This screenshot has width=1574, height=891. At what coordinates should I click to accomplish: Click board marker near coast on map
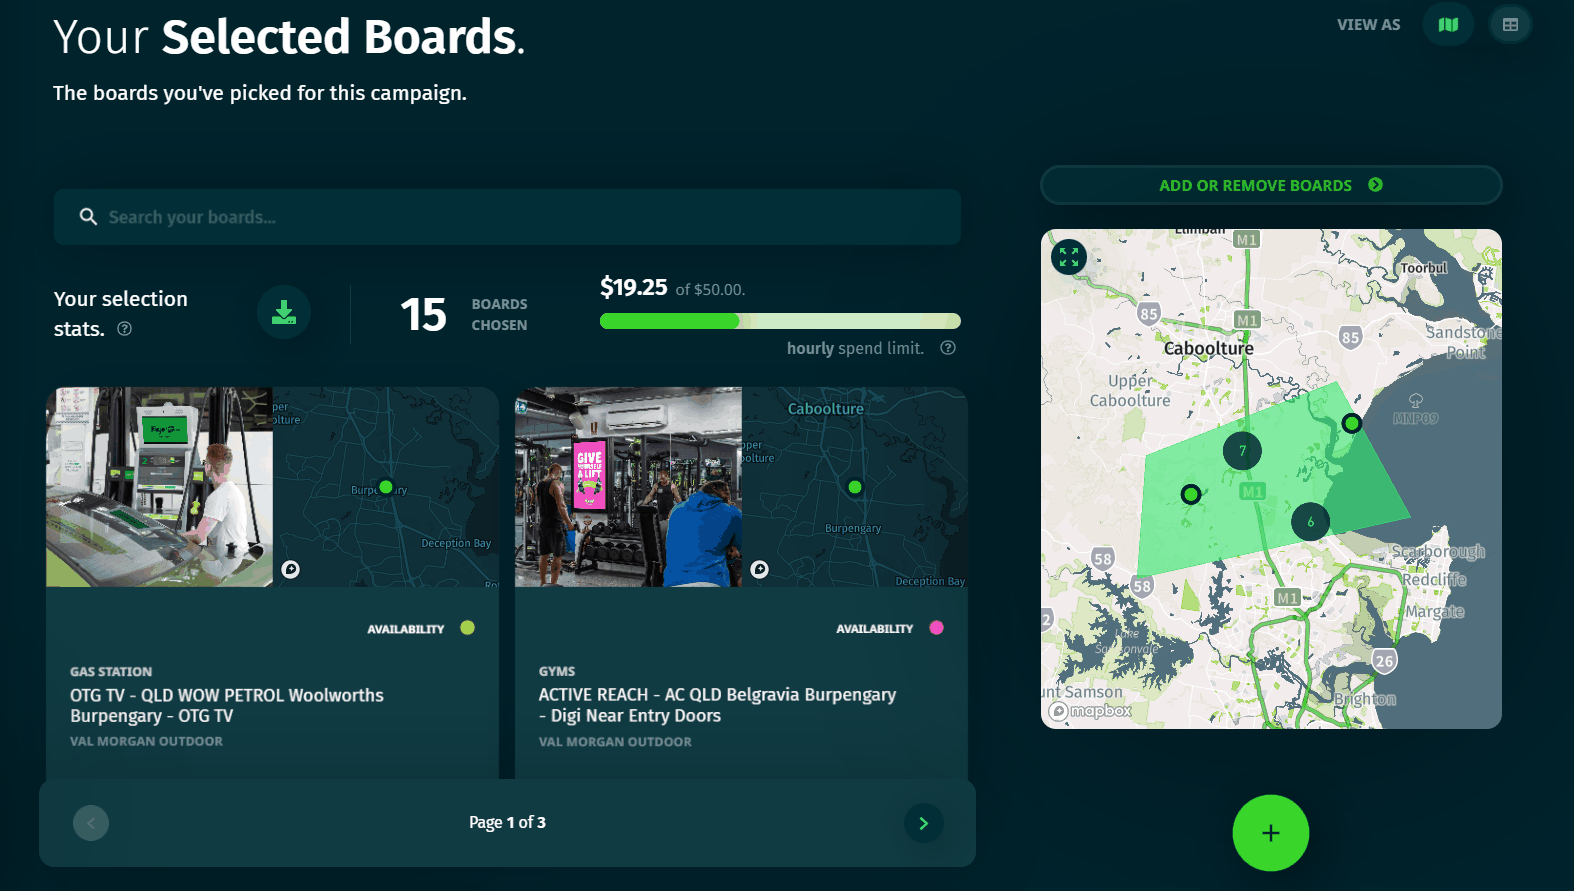1351,423
